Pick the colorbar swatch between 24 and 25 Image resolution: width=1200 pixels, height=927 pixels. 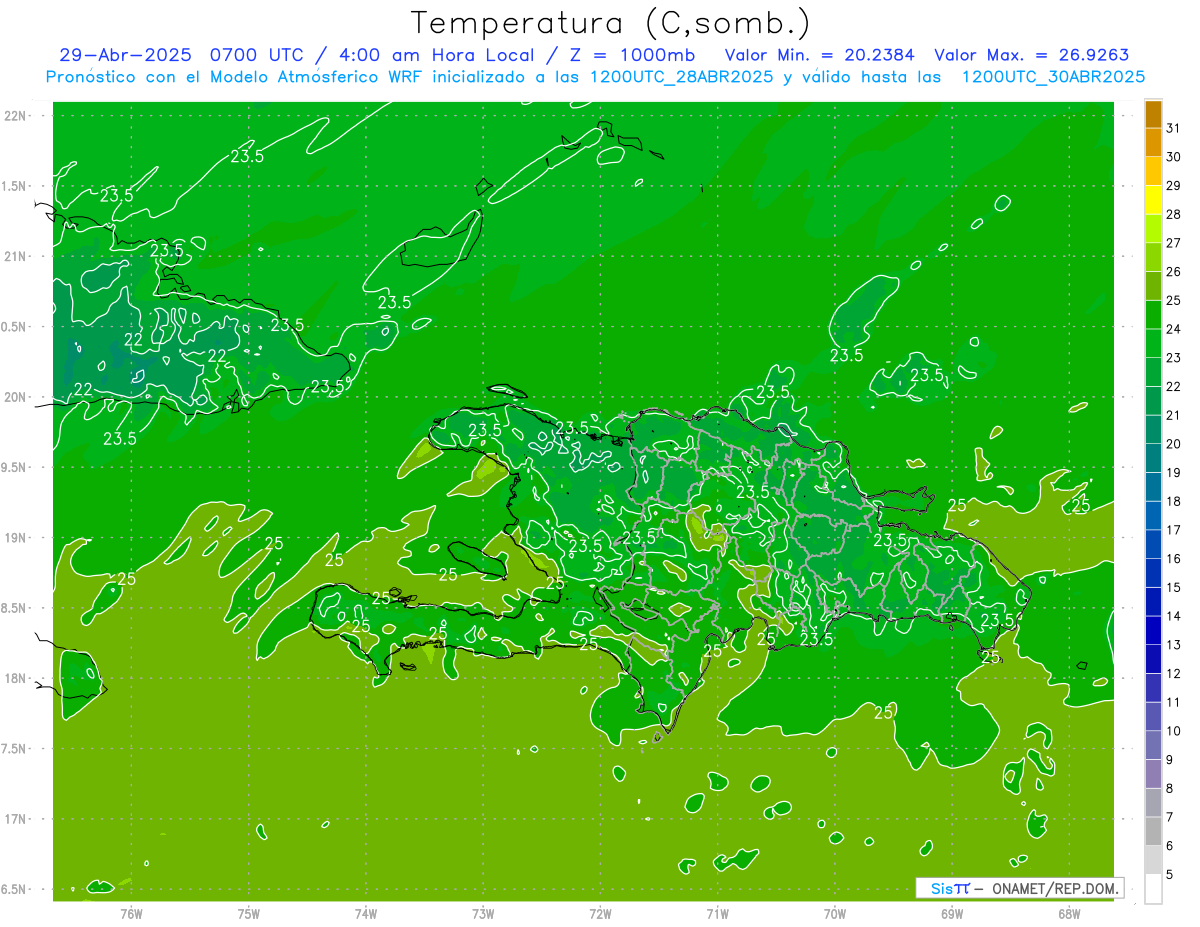[x=1153, y=315]
